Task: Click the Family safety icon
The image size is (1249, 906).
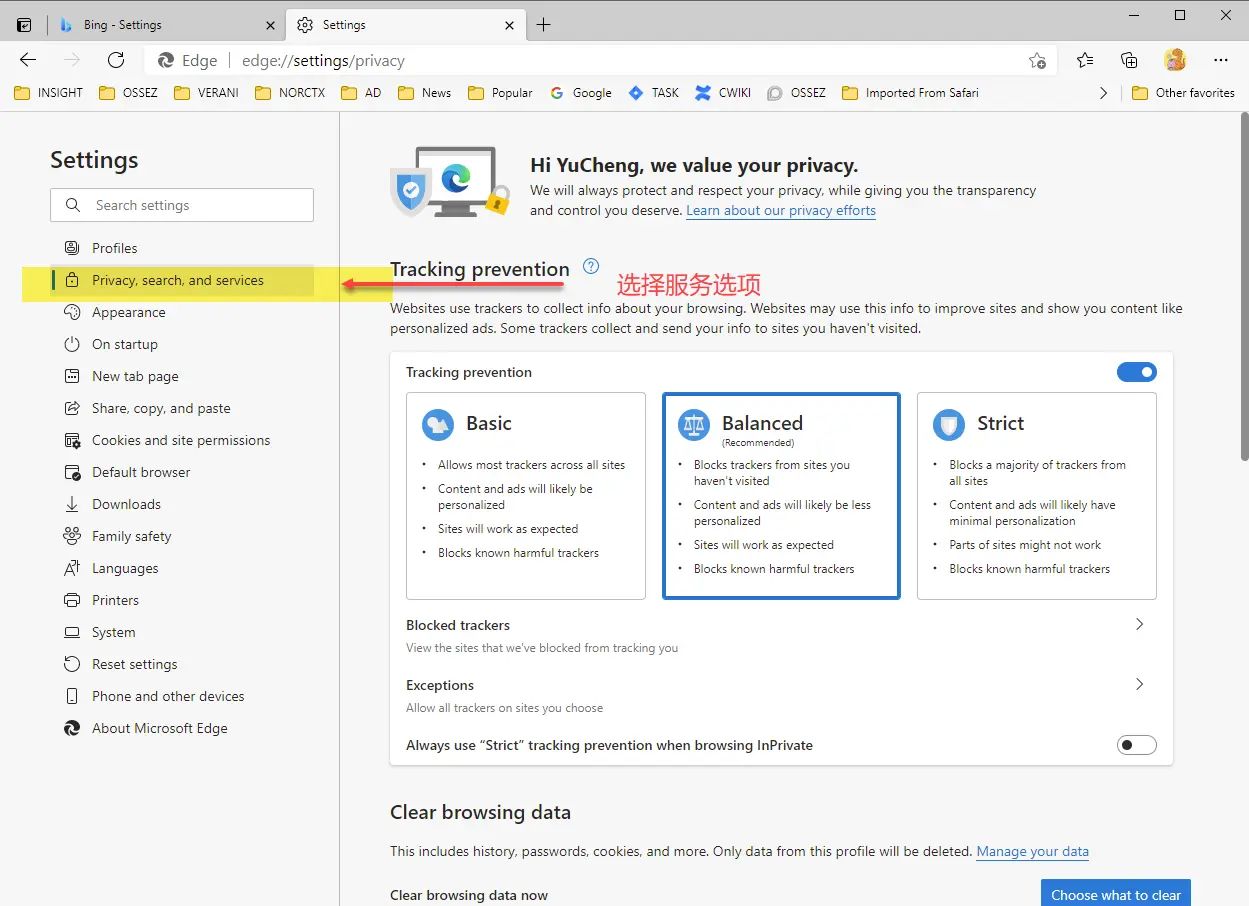Action: [72, 536]
